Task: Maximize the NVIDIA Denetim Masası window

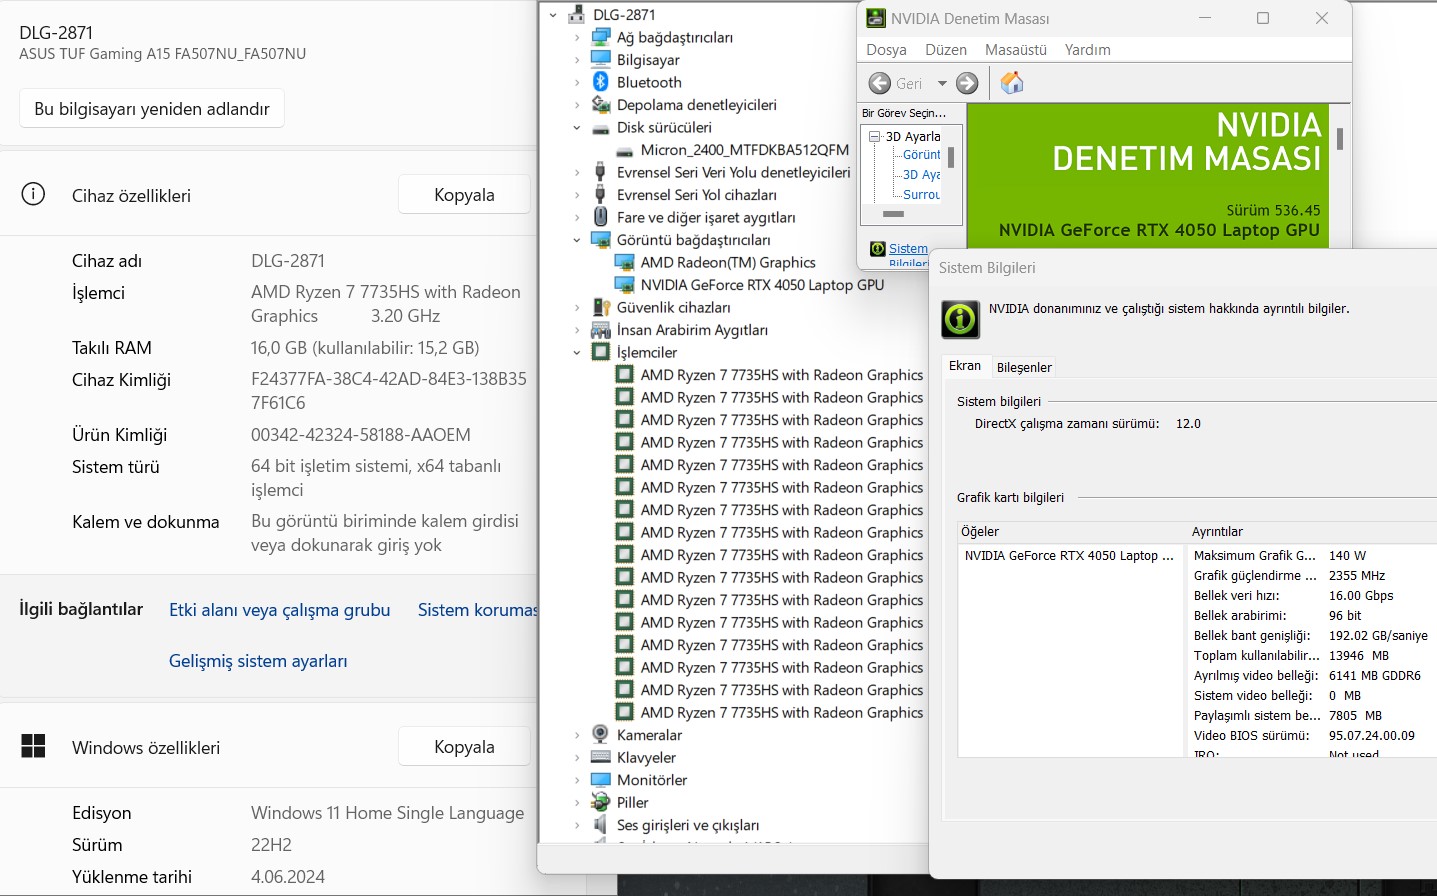Action: (x=1263, y=18)
